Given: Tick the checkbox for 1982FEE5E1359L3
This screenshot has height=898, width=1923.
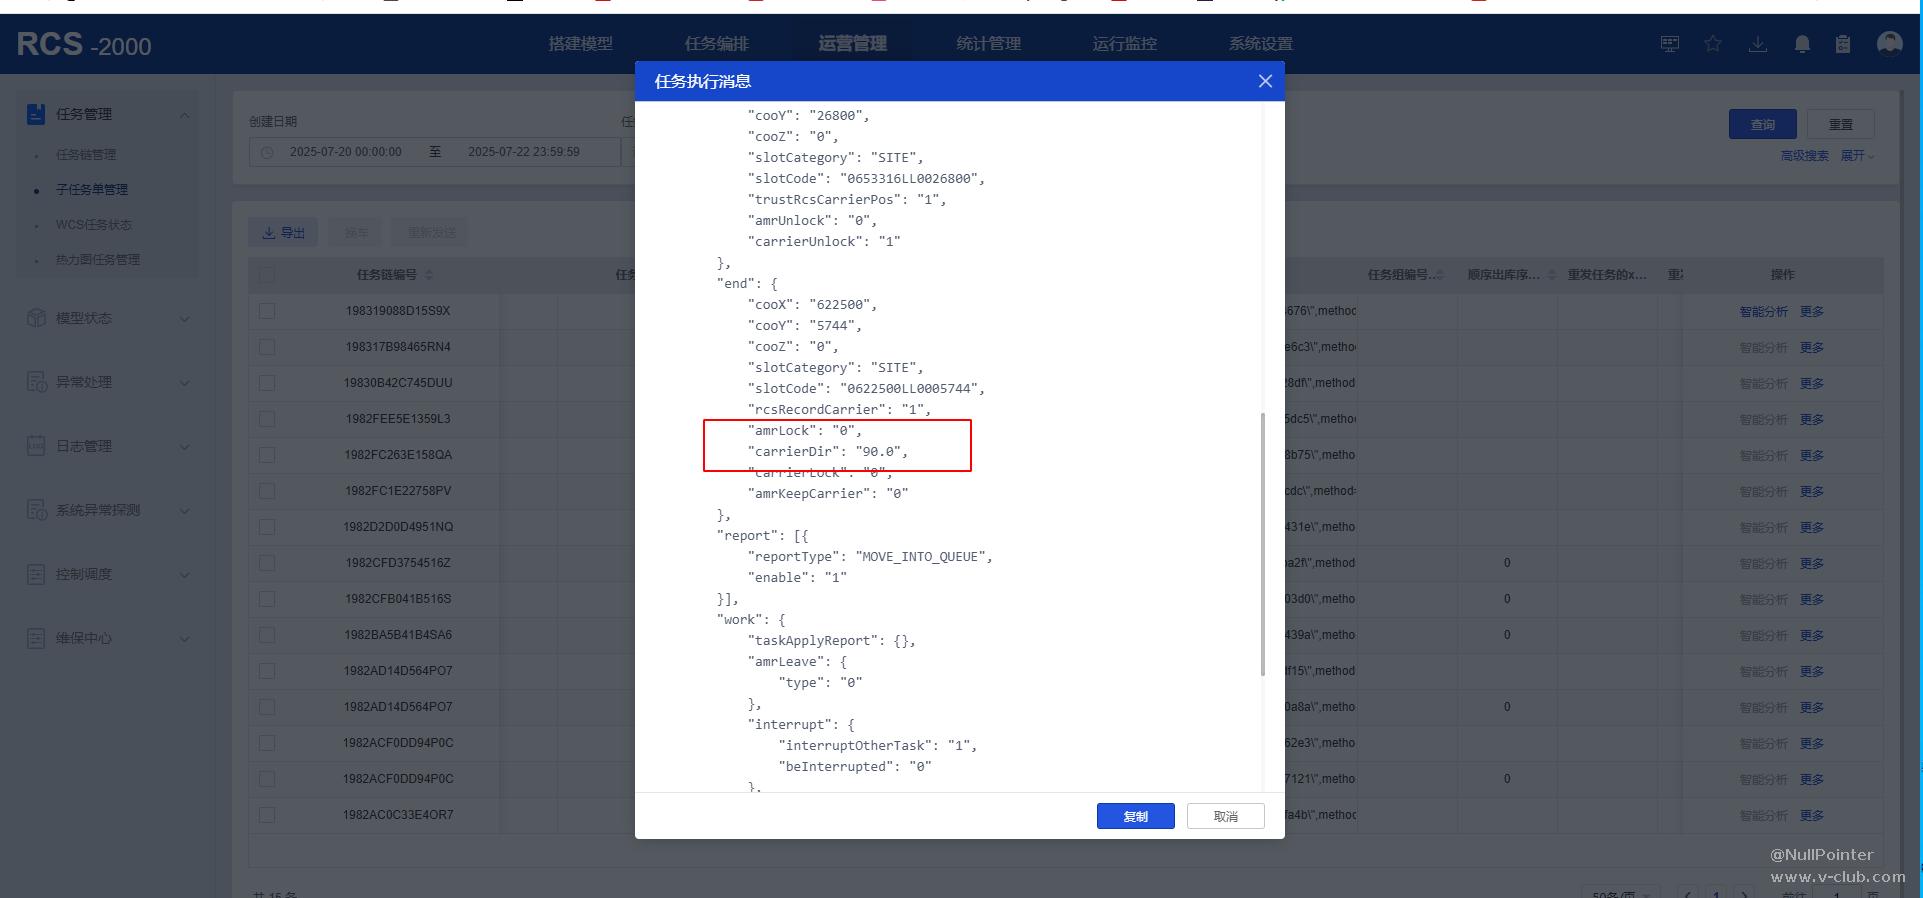Looking at the screenshot, I should pyautogui.click(x=267, y=419).
